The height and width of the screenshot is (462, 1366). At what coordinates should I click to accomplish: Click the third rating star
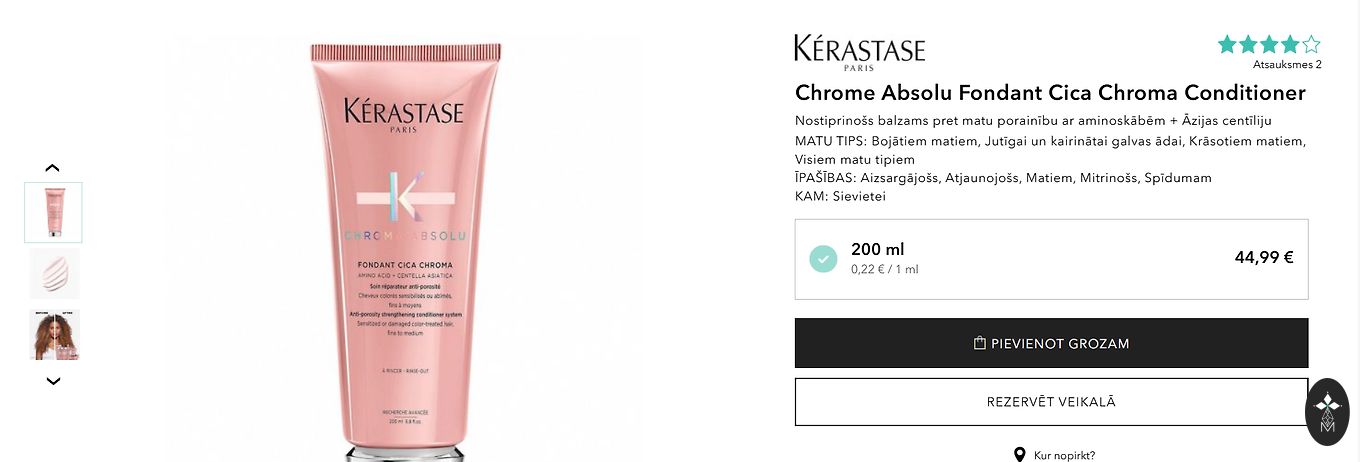coord(1269,44)
